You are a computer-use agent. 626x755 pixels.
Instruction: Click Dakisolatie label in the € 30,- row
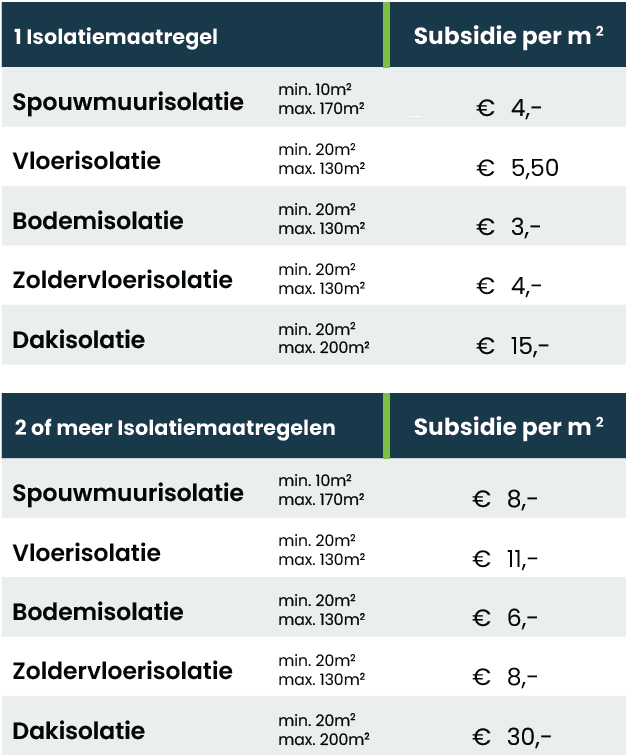79,730
